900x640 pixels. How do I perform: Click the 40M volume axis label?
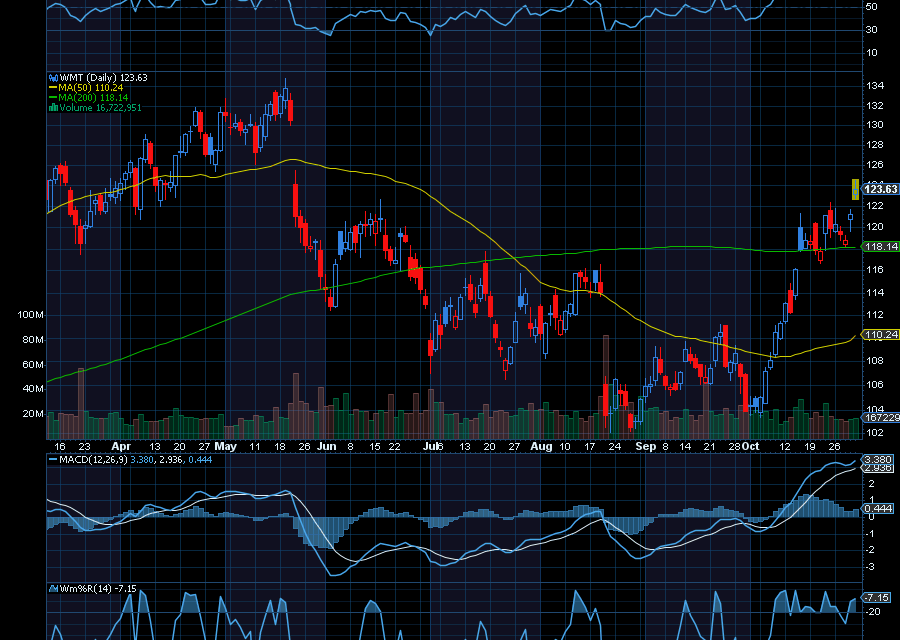(x=33, y=389)
